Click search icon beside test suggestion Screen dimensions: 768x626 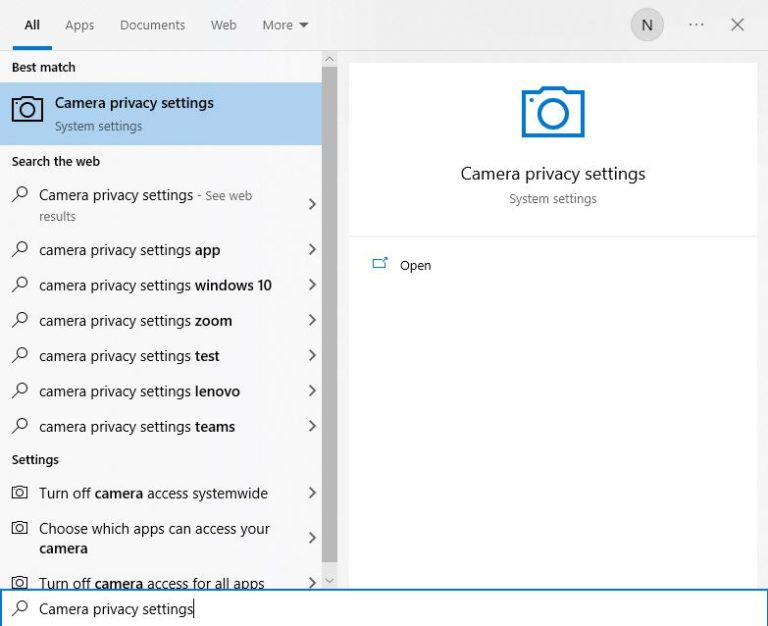tap(20, 355)
